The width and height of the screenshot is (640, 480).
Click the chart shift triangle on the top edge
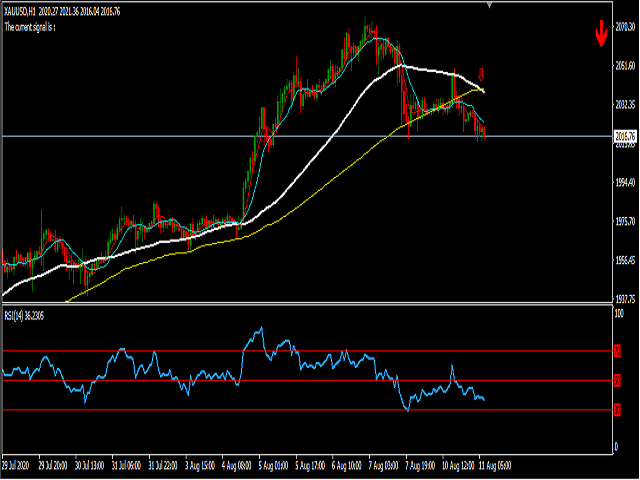point(489,5)
